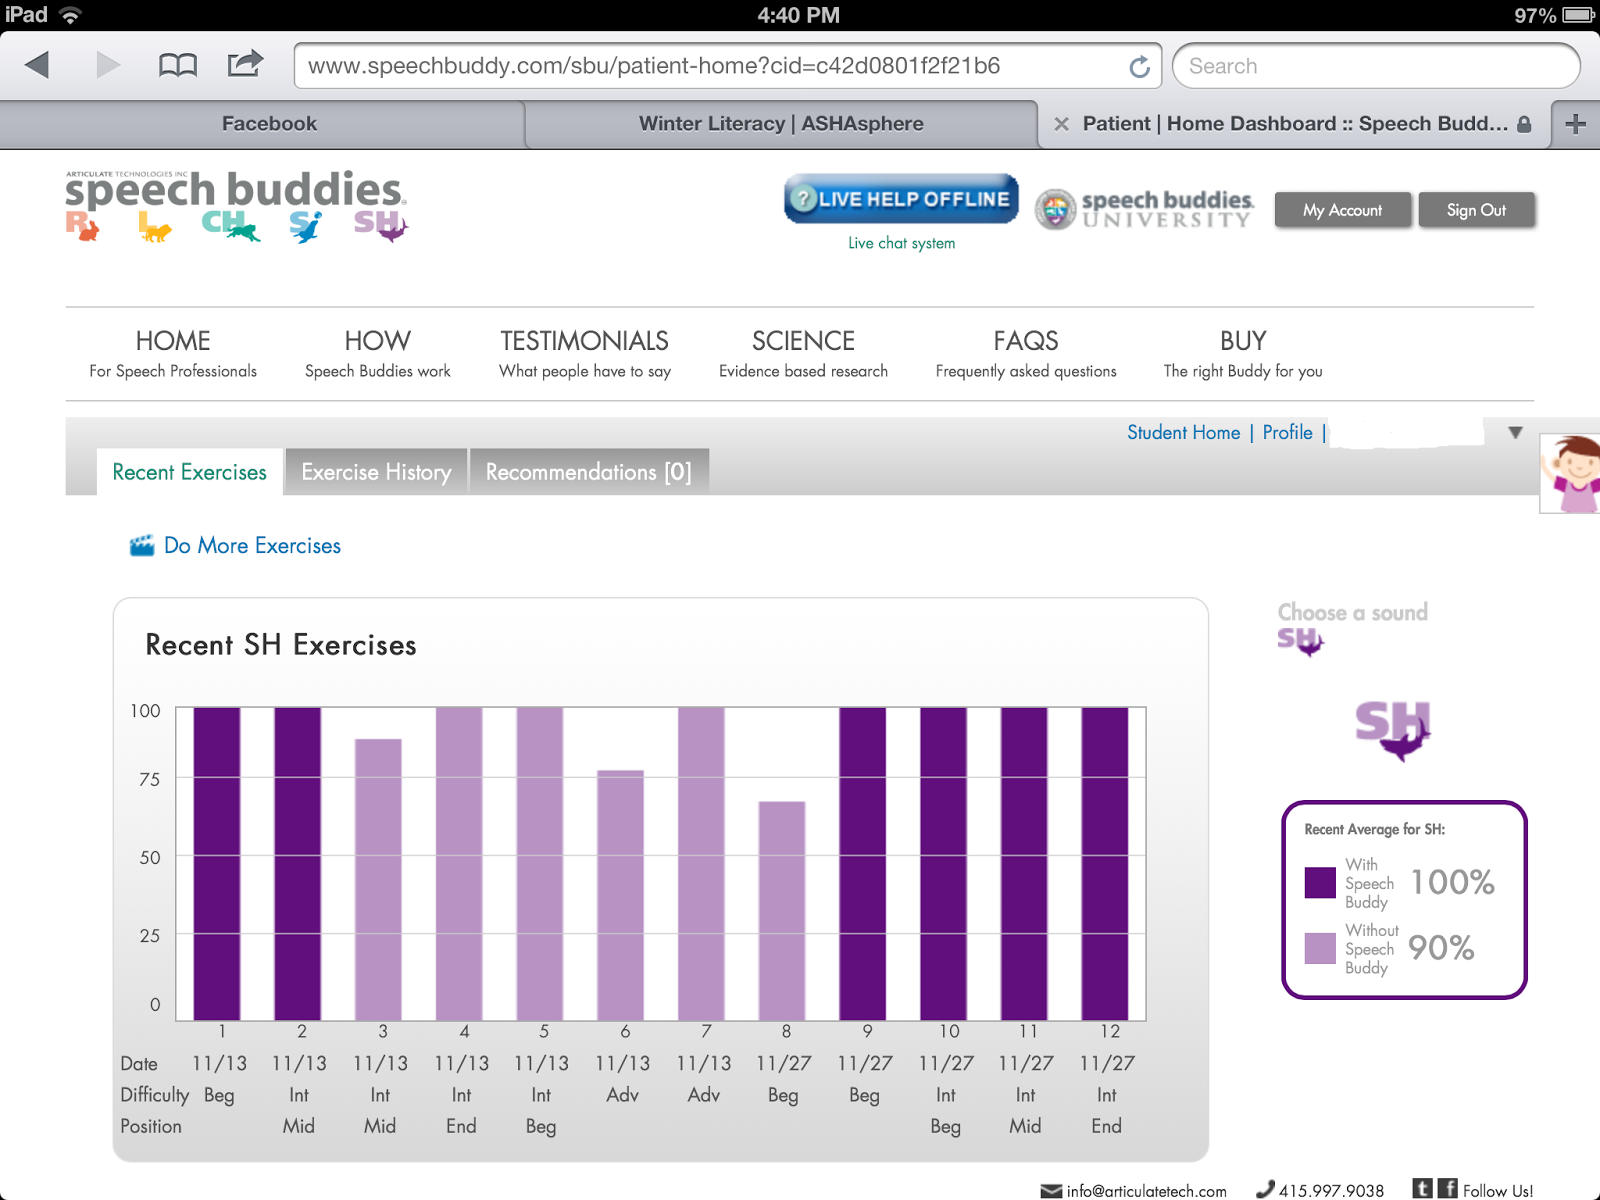Viewport: 1600px width, 1200px height.
Task: Open the FAQS menu item
Action: [x=1026, y=354]
